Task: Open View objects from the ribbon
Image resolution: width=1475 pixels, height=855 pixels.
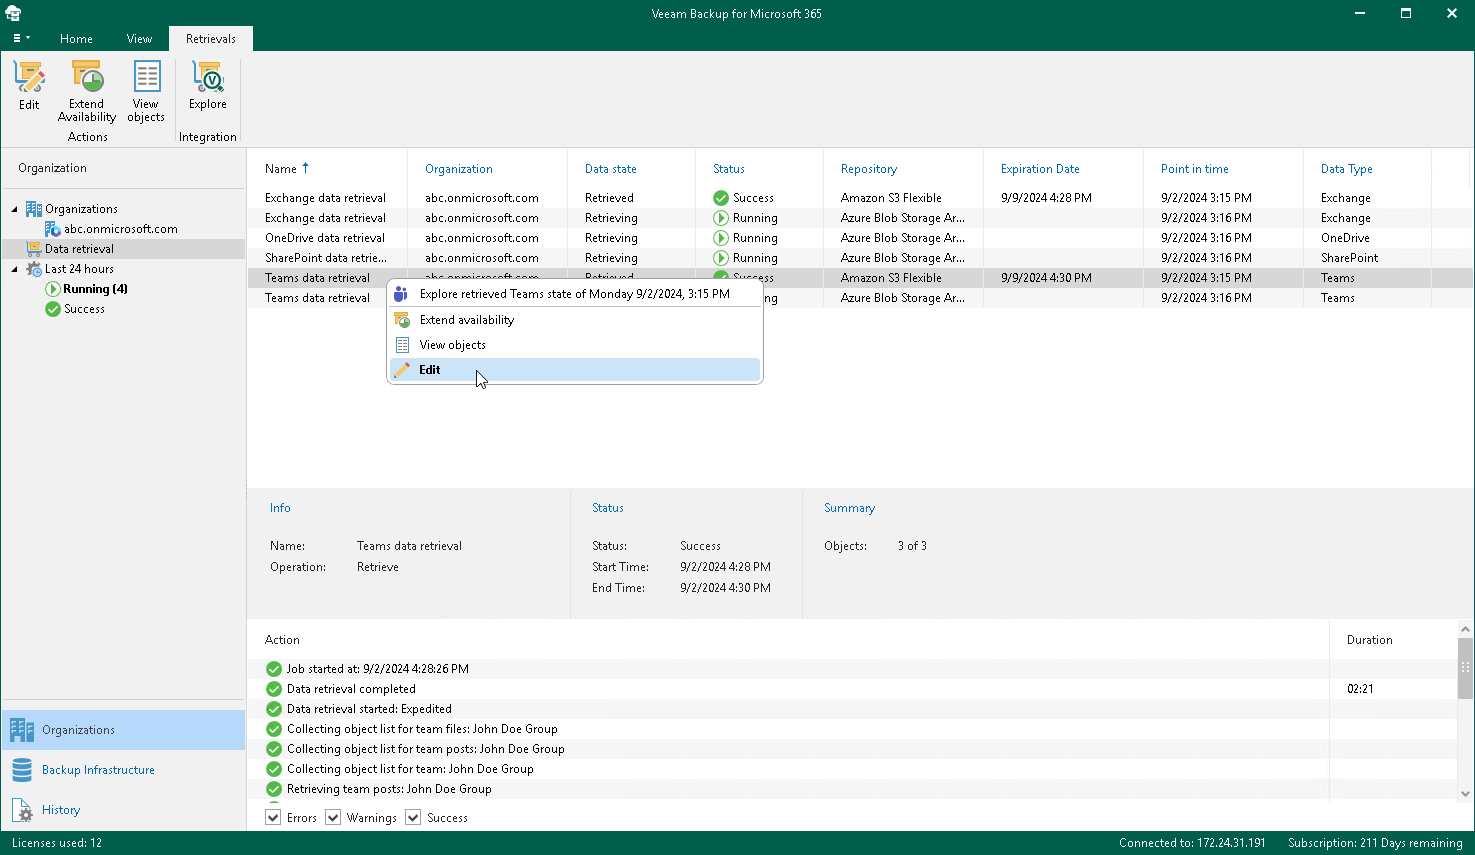Action: [146, 92]
